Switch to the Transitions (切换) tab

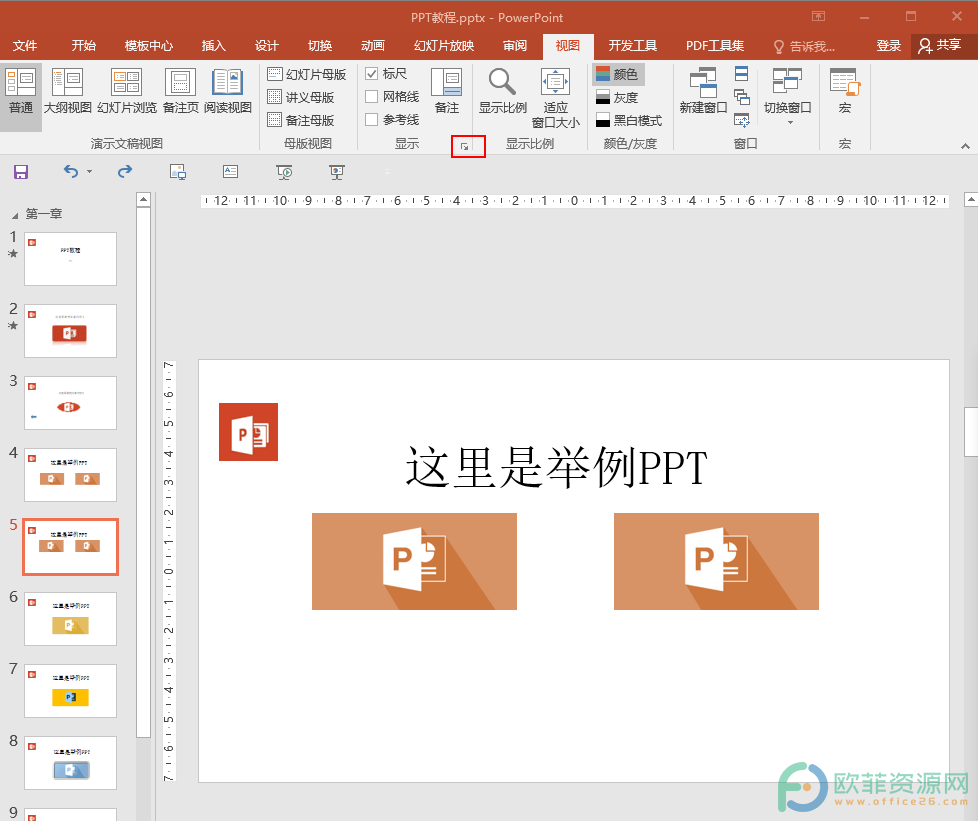[320, 46]
